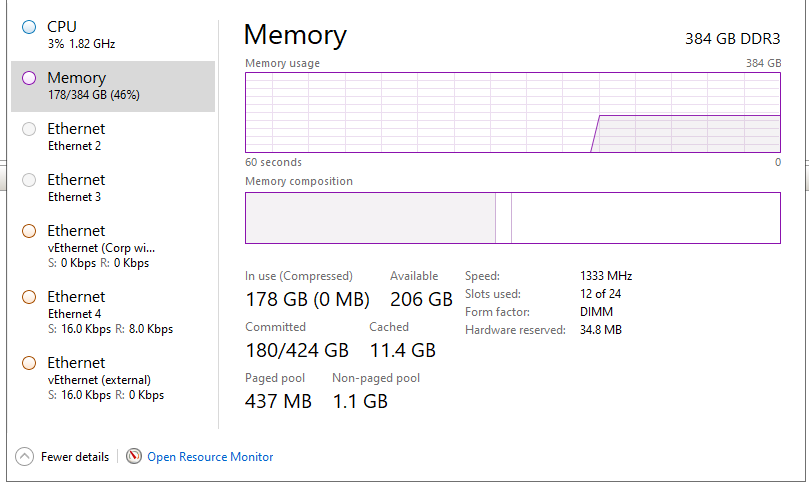Click the Memory usage graph
This screenshot has width=809, height=483.
pos(512,112)
